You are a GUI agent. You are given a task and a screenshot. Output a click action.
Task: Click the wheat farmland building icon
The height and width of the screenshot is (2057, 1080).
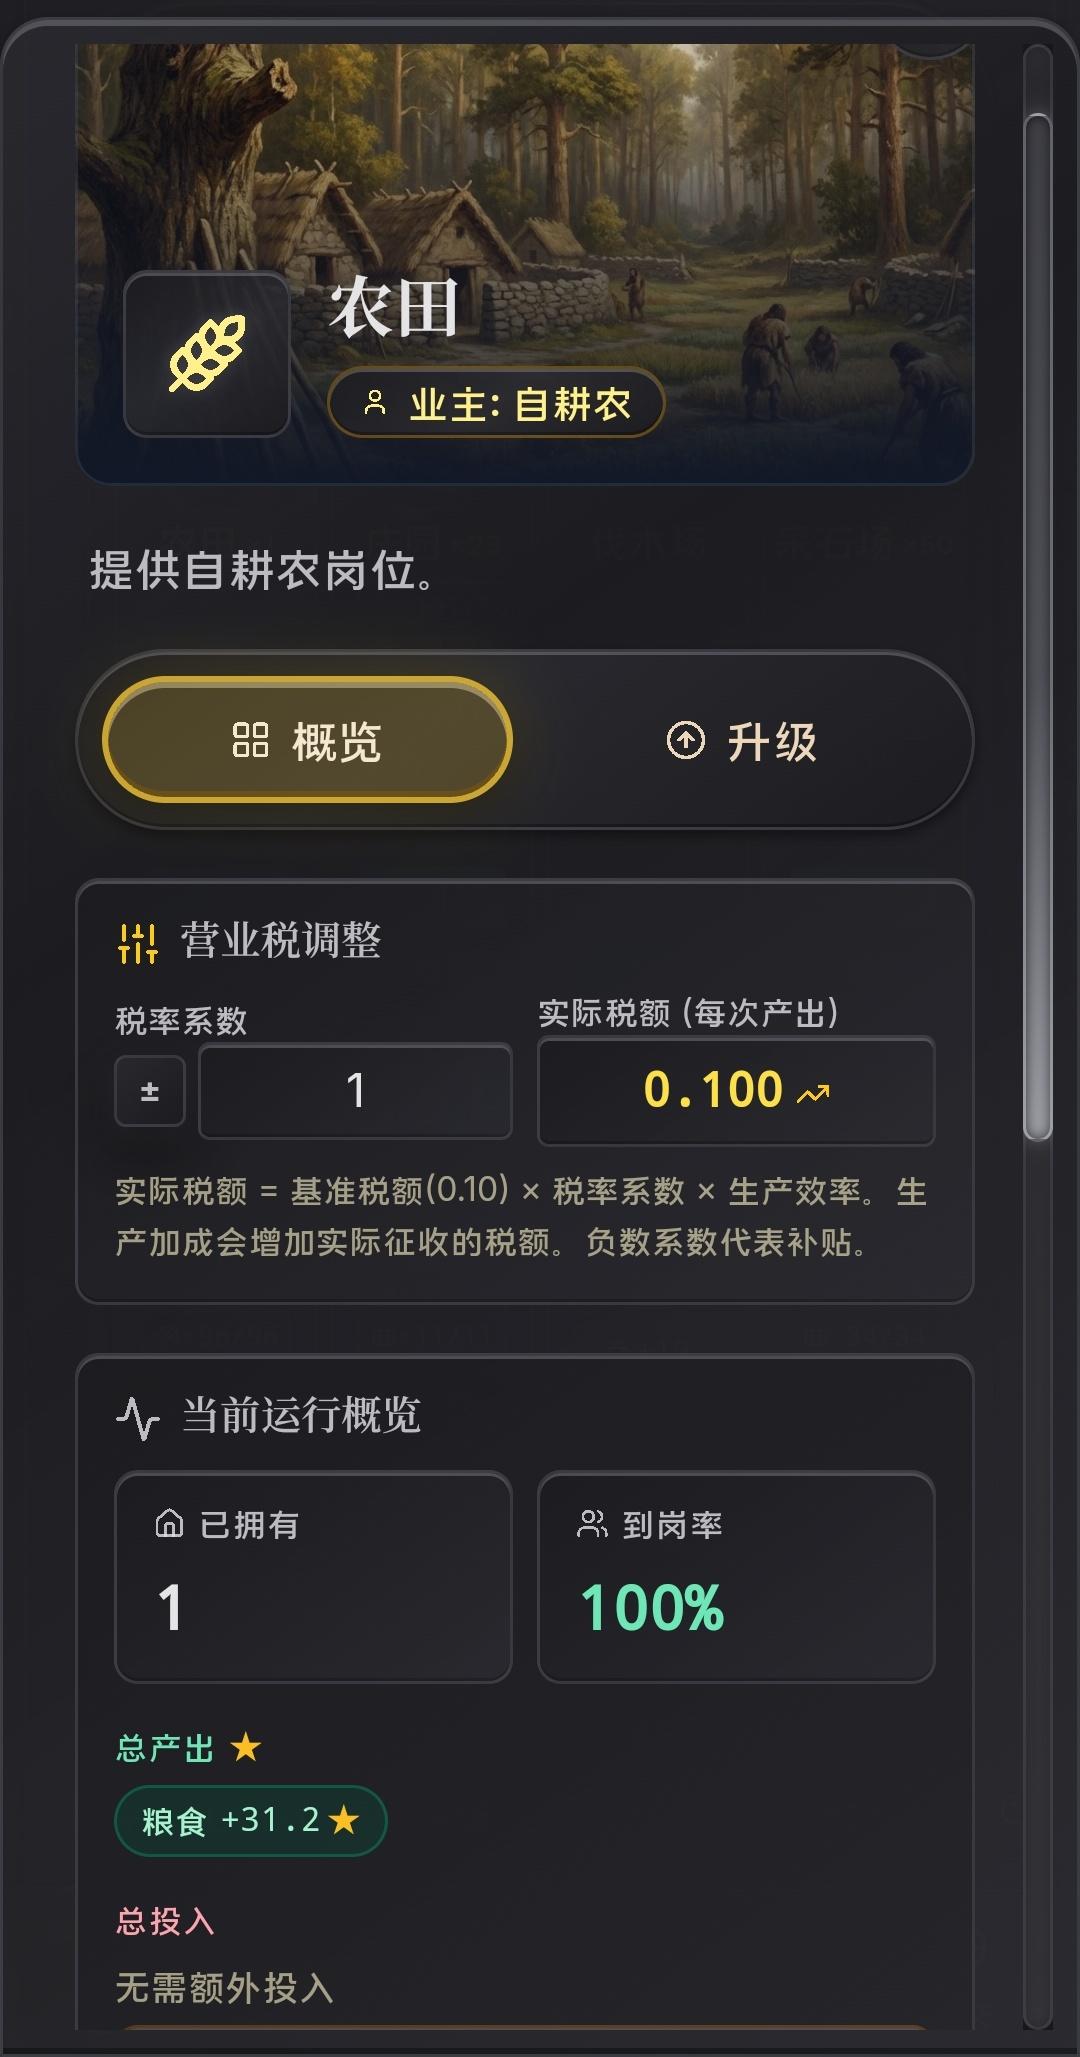pos(207,354)
